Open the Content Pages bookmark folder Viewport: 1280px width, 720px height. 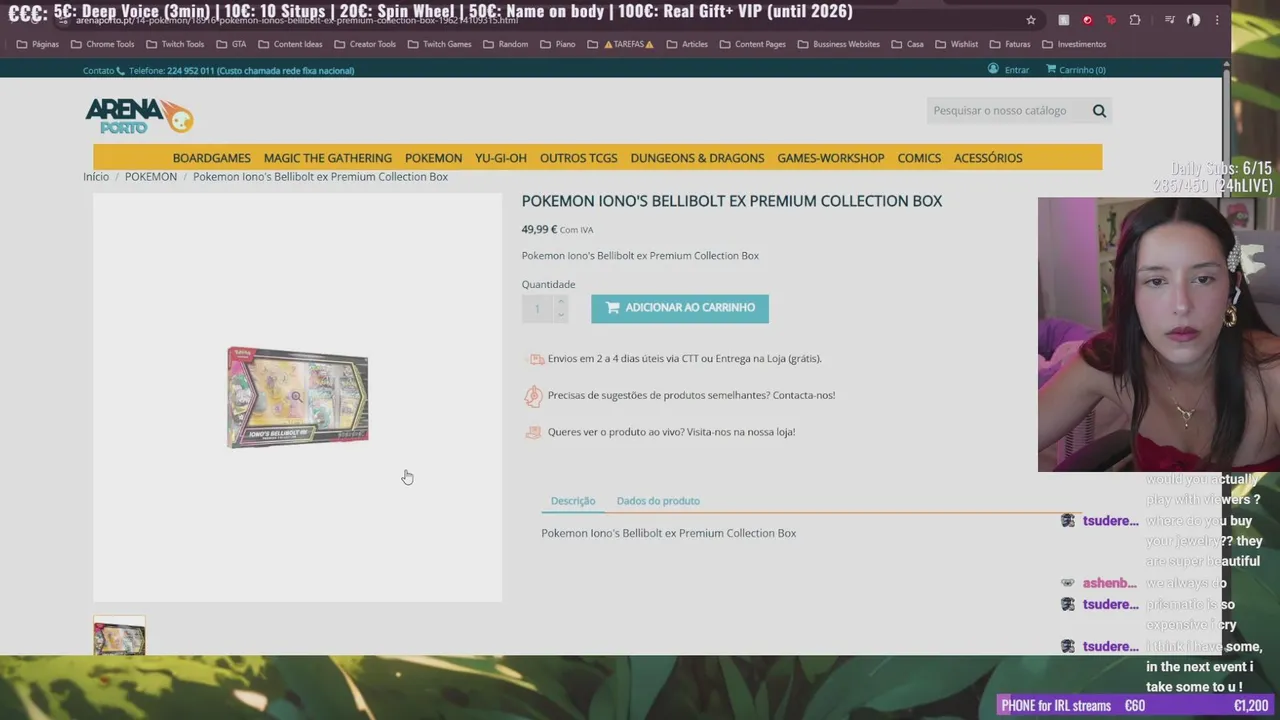pos(753,44)
